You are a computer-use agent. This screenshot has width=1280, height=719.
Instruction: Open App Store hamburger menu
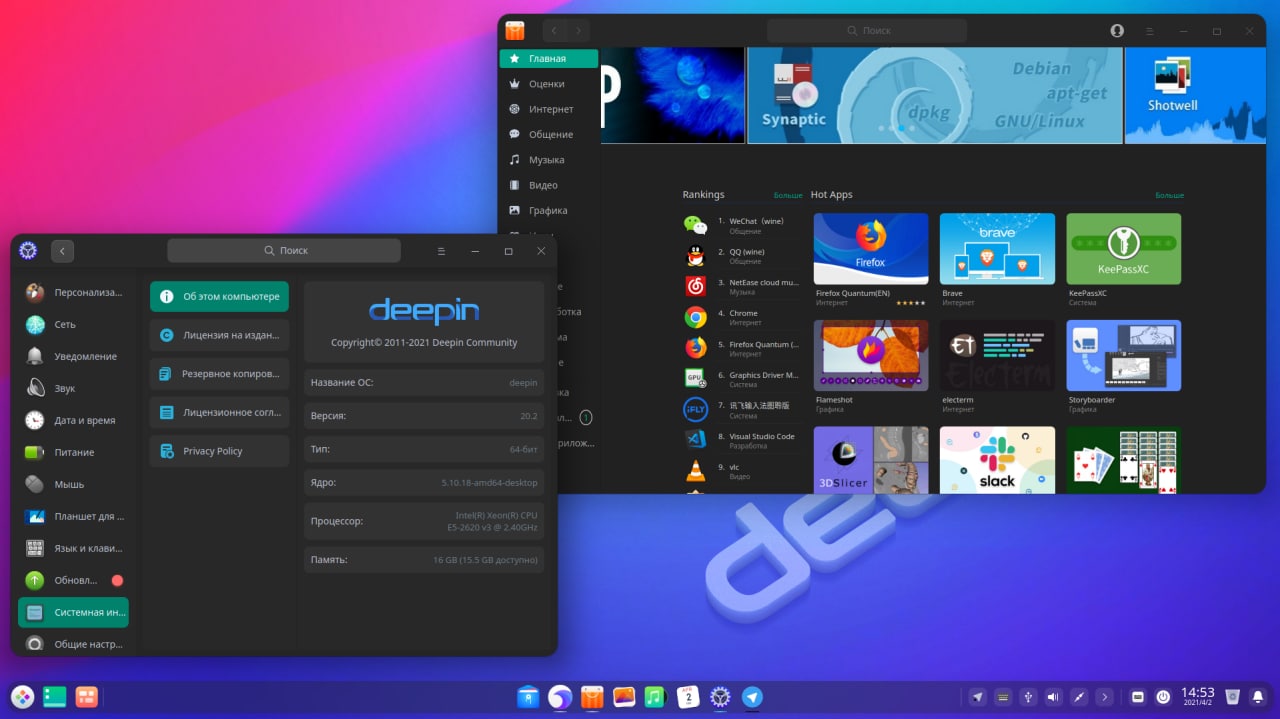(x=1151, y=31)
